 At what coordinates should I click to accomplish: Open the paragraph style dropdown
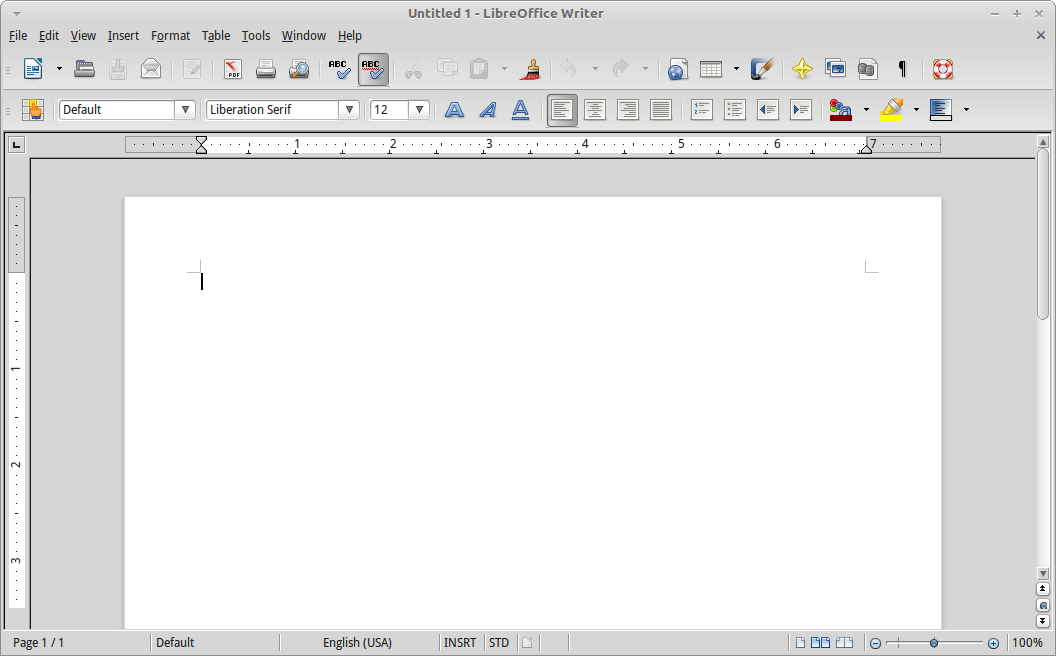click(186, 109)
